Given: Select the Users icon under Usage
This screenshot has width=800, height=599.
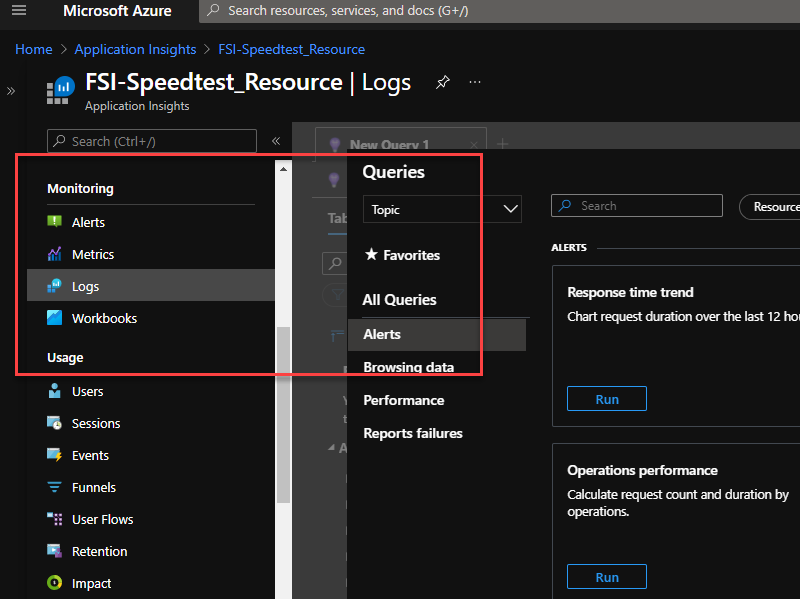Looking at the screenshot, I should [x=57, y=391].
